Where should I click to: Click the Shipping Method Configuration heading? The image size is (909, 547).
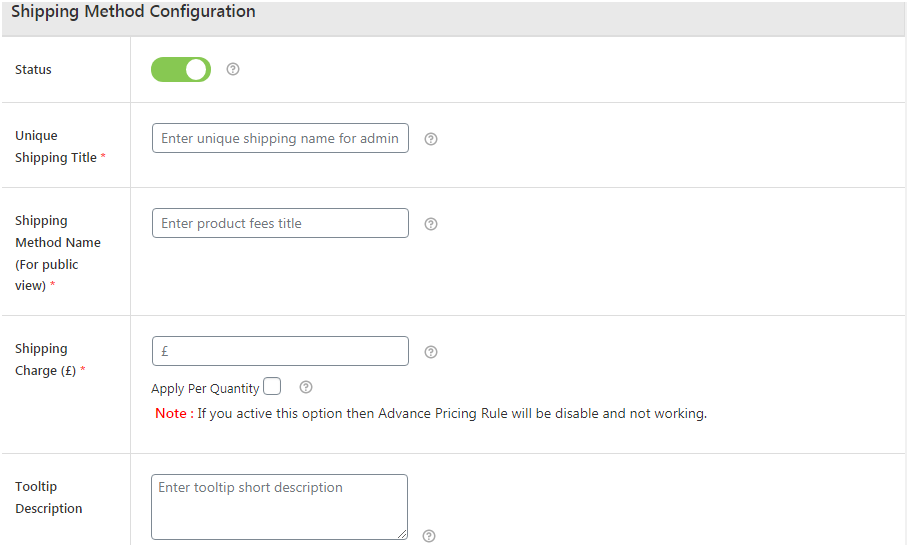[133, 12]
